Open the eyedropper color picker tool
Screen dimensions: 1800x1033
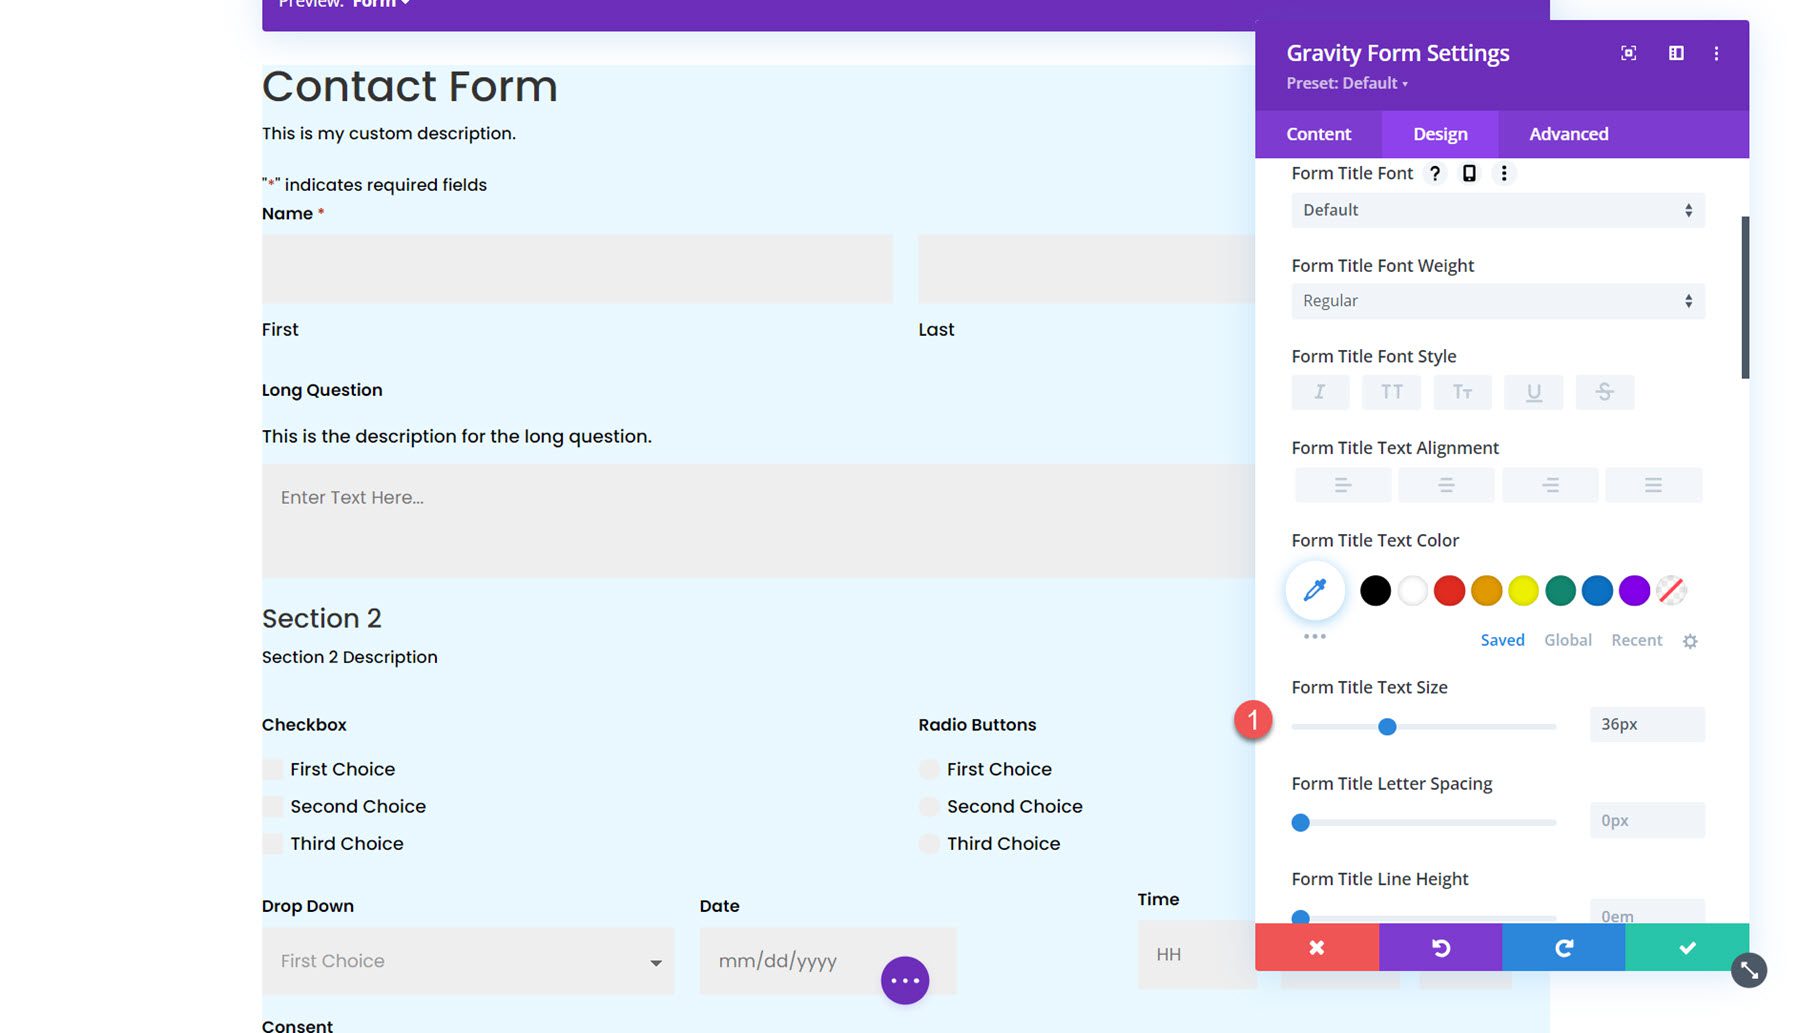1314,590
